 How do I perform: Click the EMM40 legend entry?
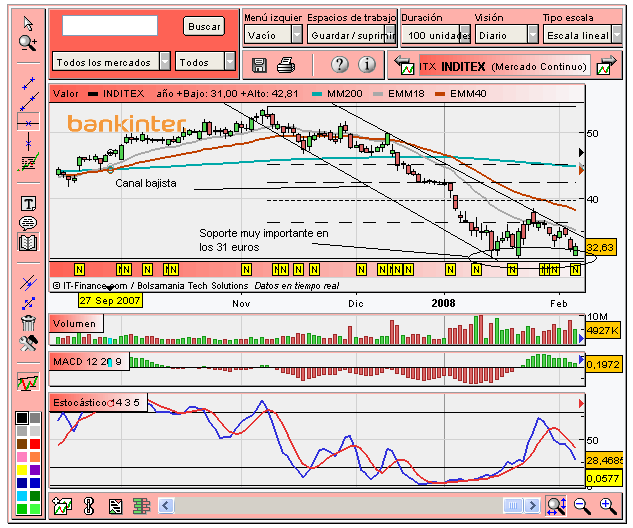coord(461,94)
